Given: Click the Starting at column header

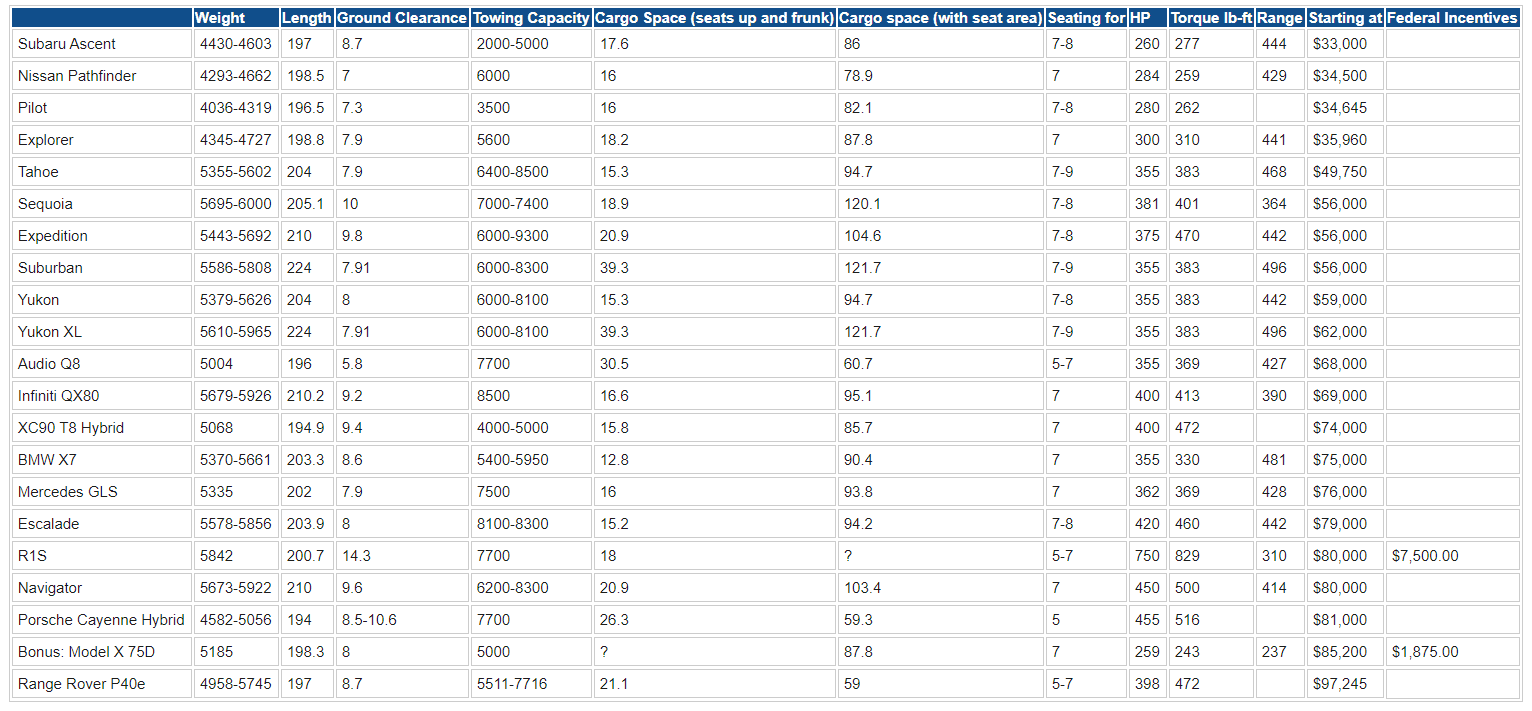Looking at the screenshot, I should [x=1345, y=18].
